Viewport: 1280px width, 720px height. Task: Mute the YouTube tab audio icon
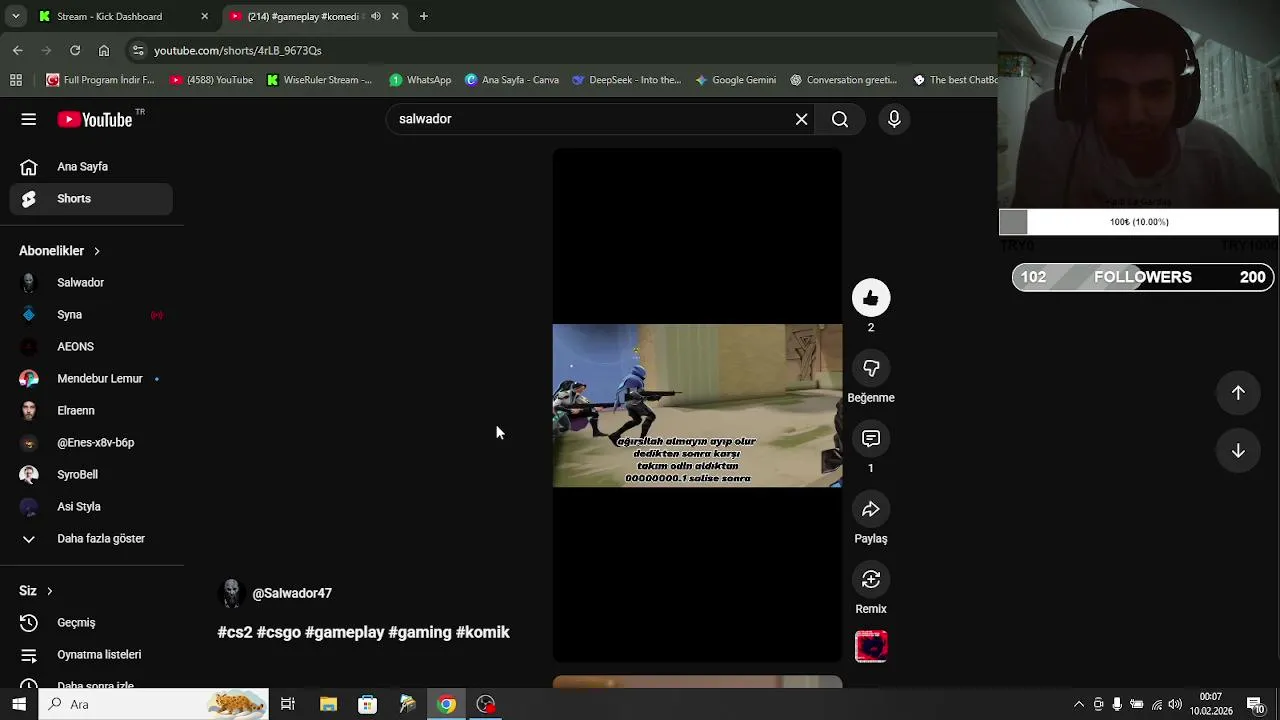(376, 16)
